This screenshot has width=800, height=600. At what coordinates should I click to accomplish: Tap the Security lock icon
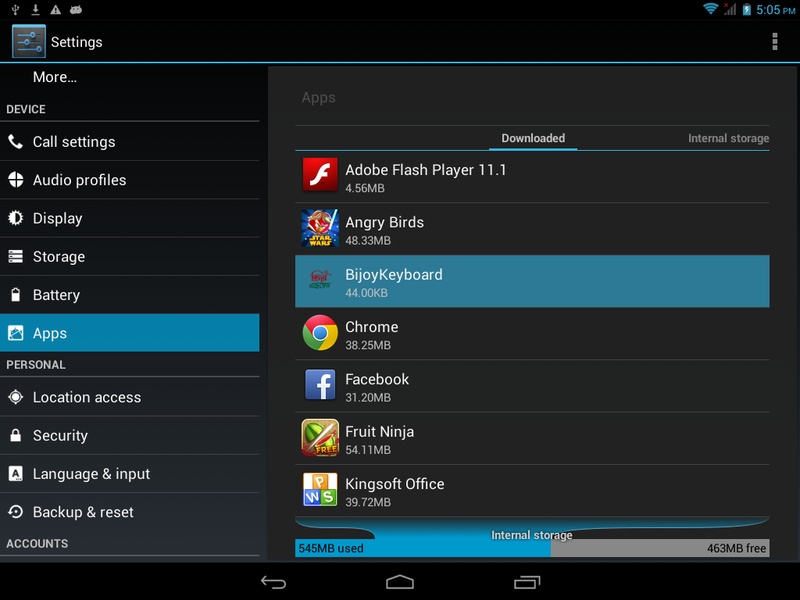16,435
